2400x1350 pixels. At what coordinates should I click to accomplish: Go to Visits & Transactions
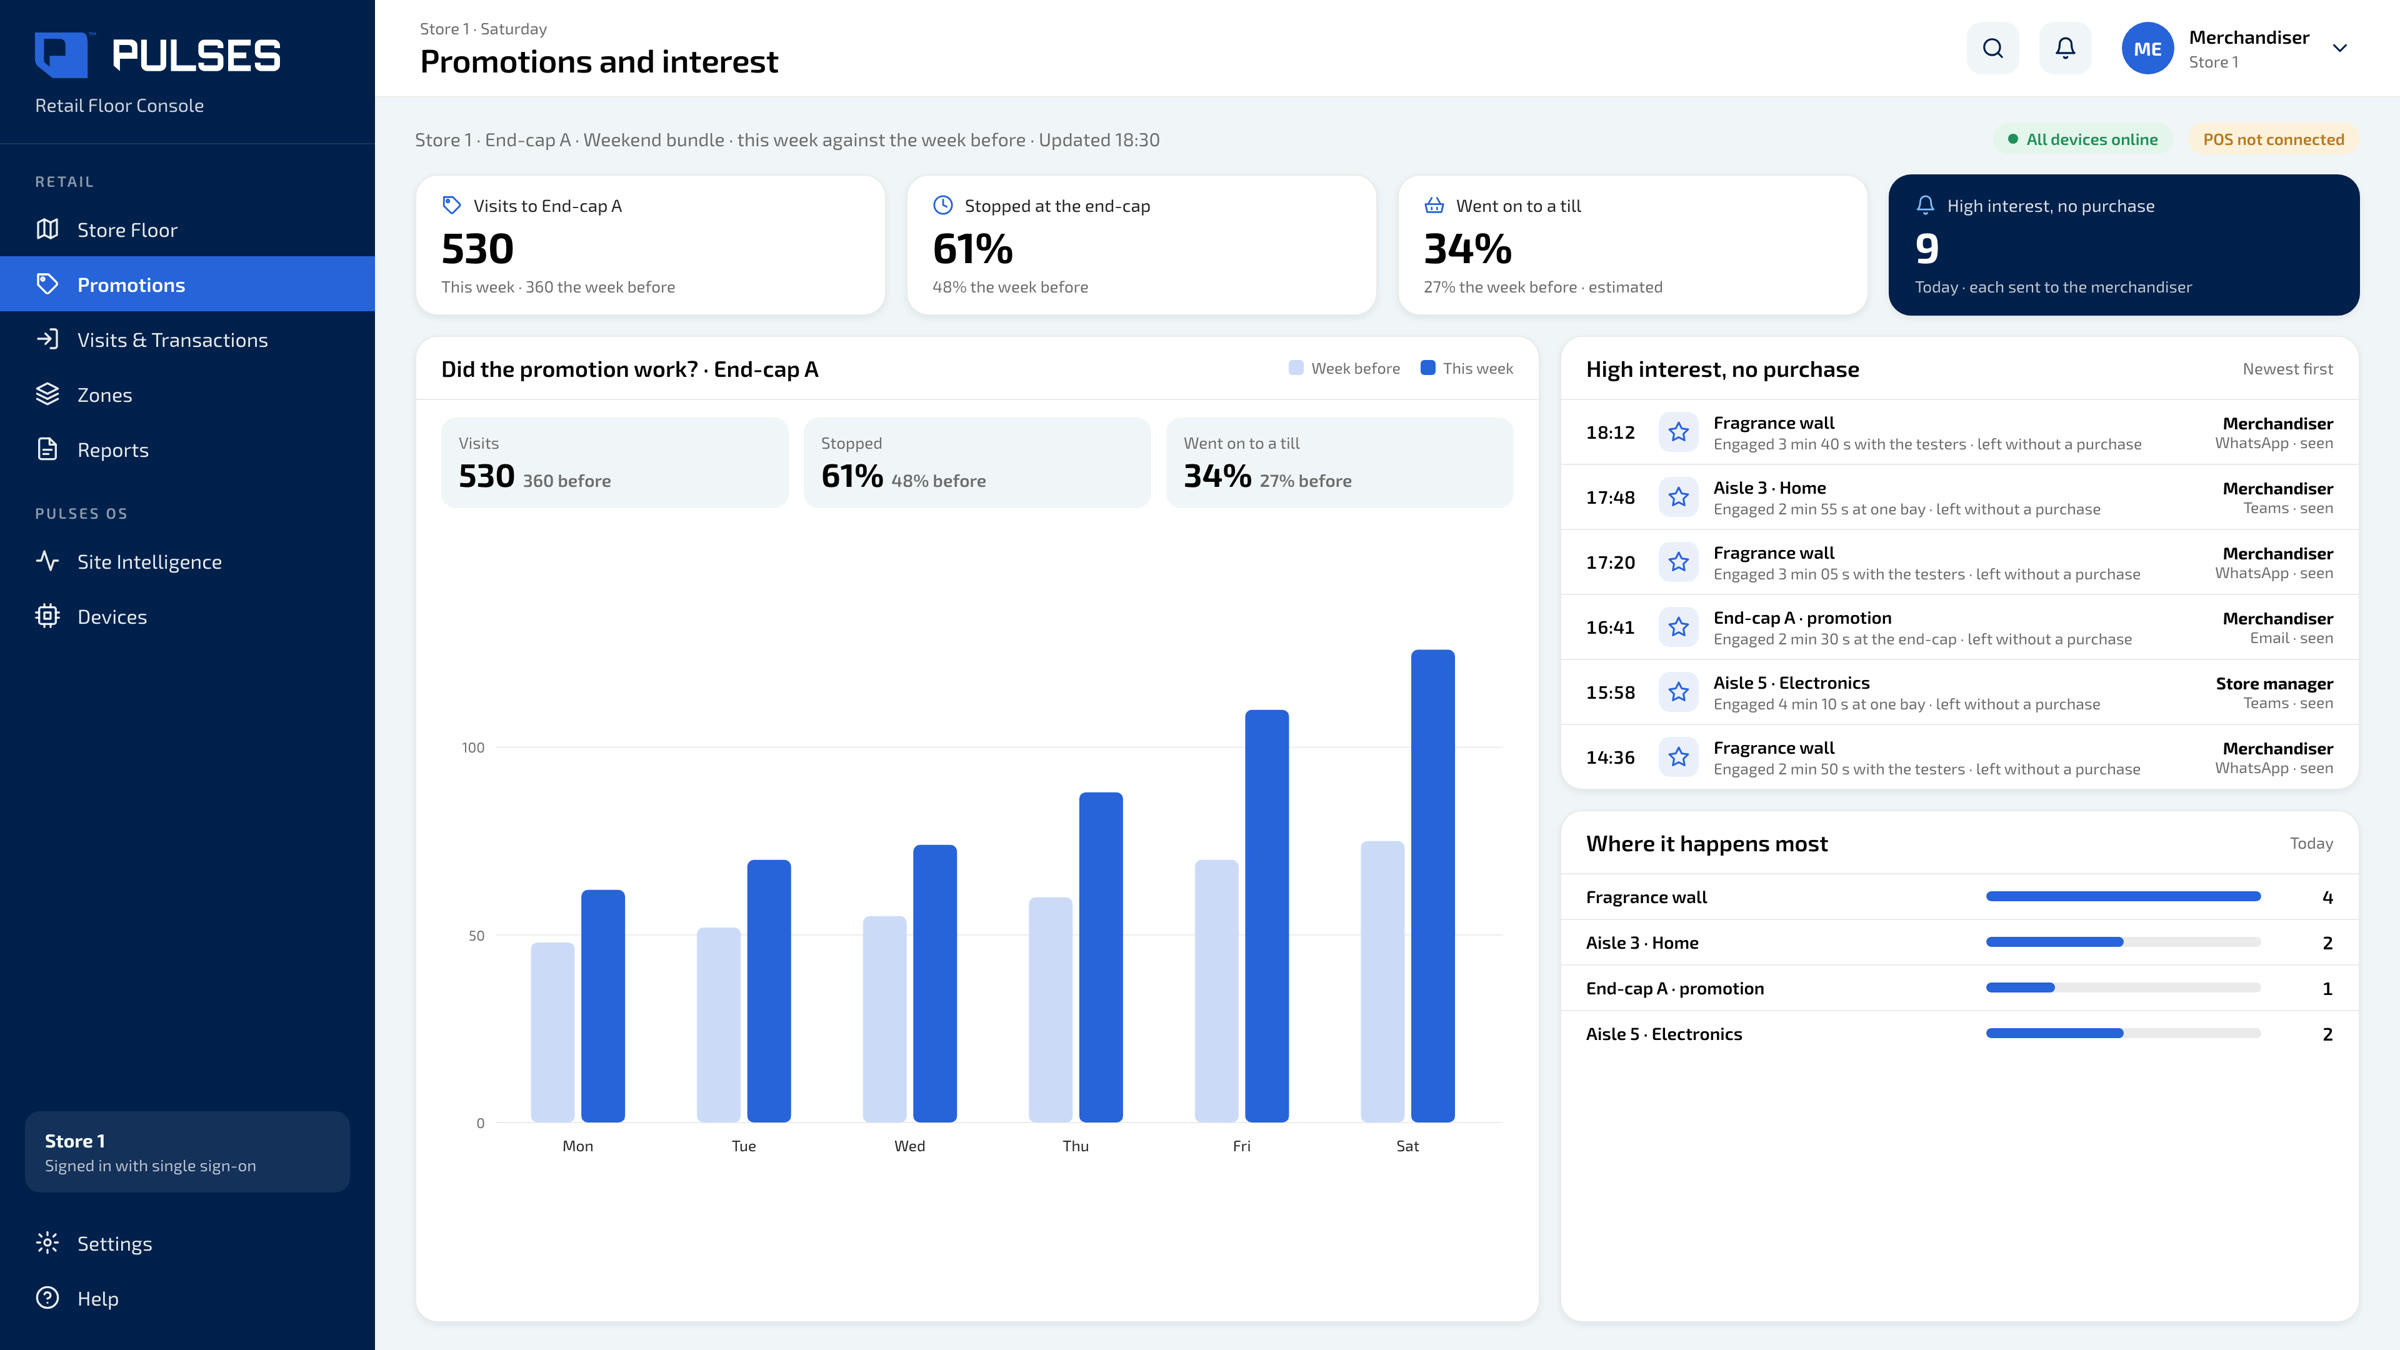click(x=187, y=339)
